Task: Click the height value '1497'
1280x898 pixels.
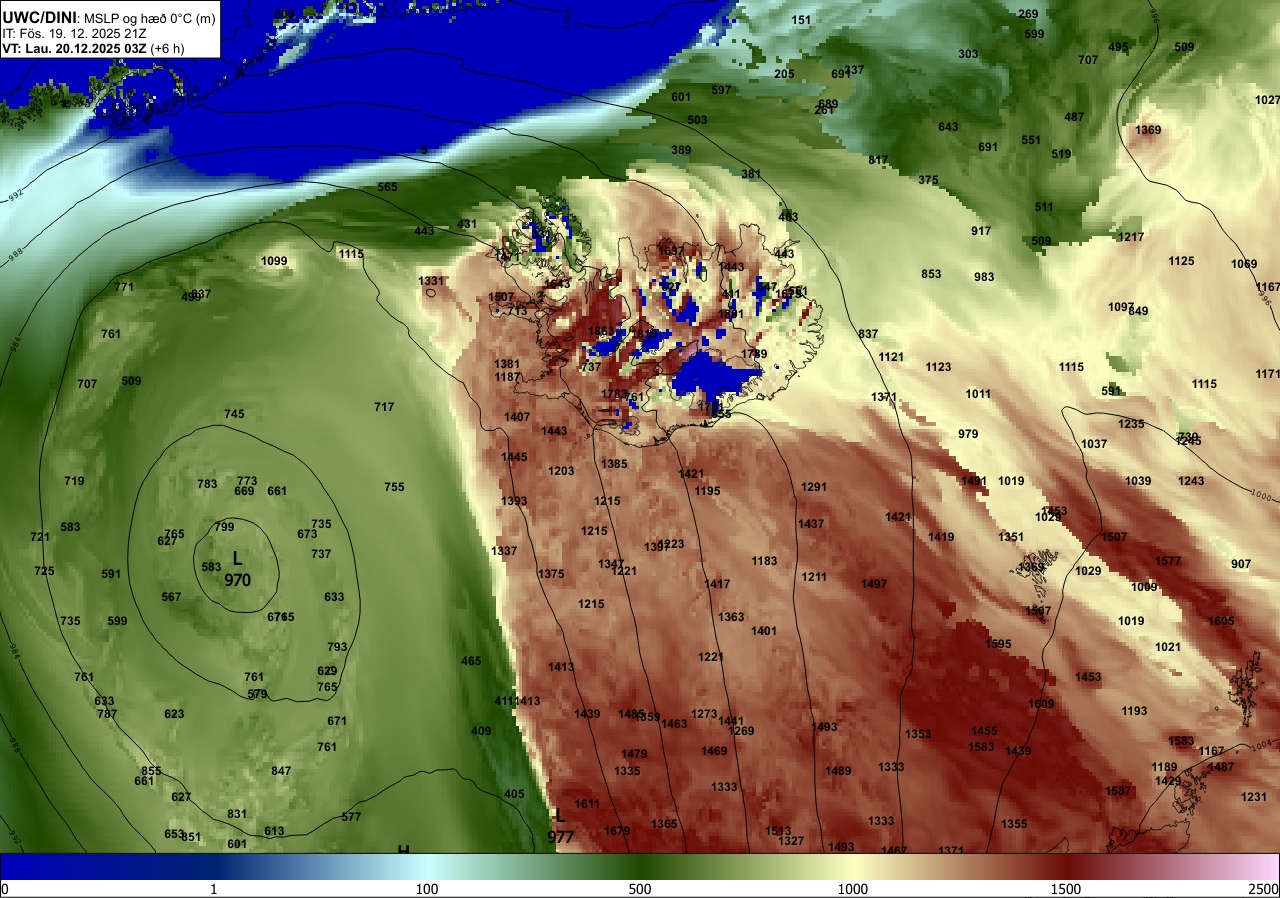Action: point(874,584)
